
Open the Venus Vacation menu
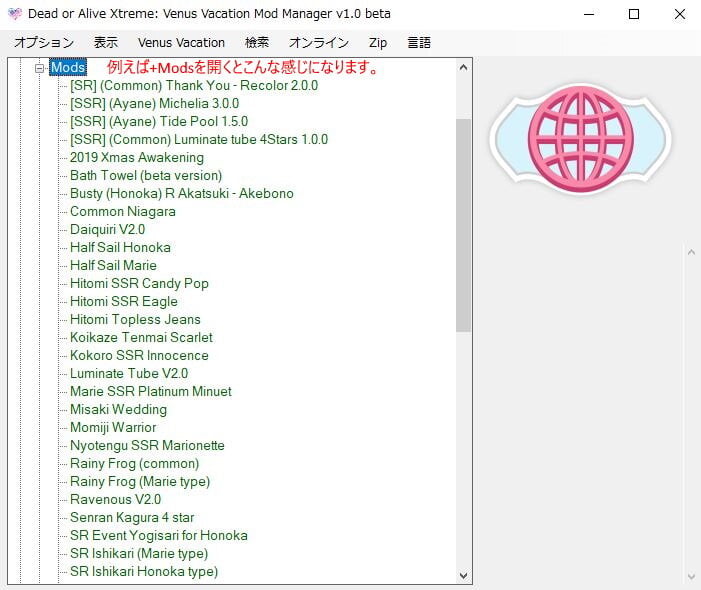[x=181, y=42]
